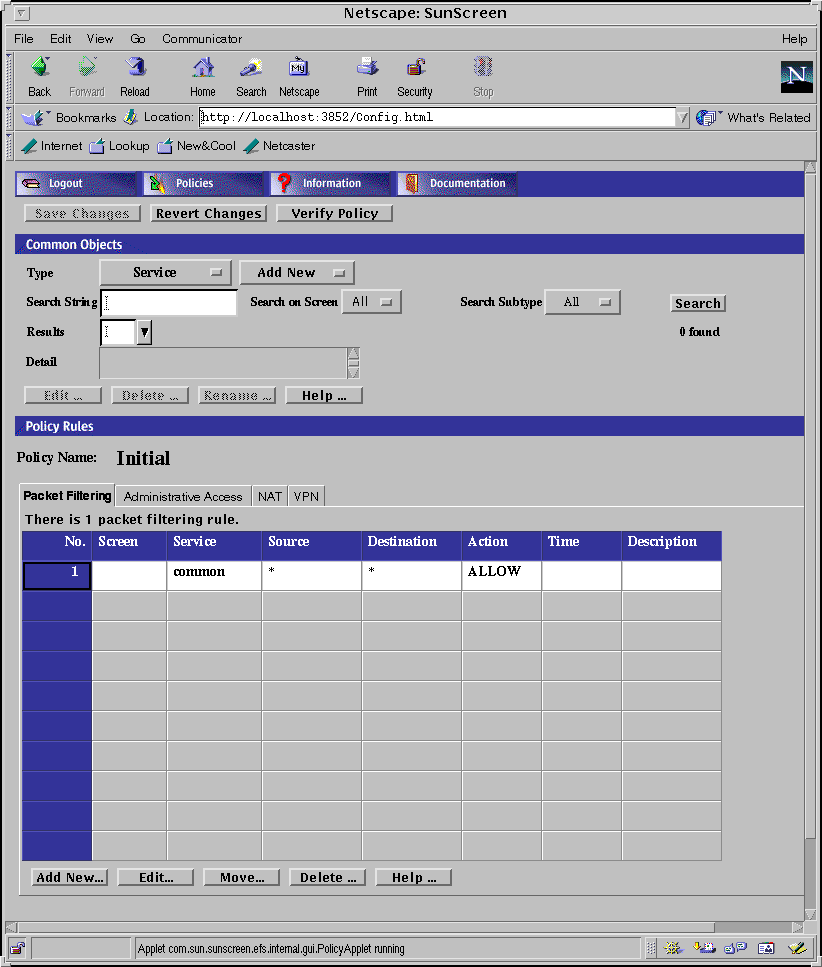Open the Netcaster toolbar link

click(279, 146)
